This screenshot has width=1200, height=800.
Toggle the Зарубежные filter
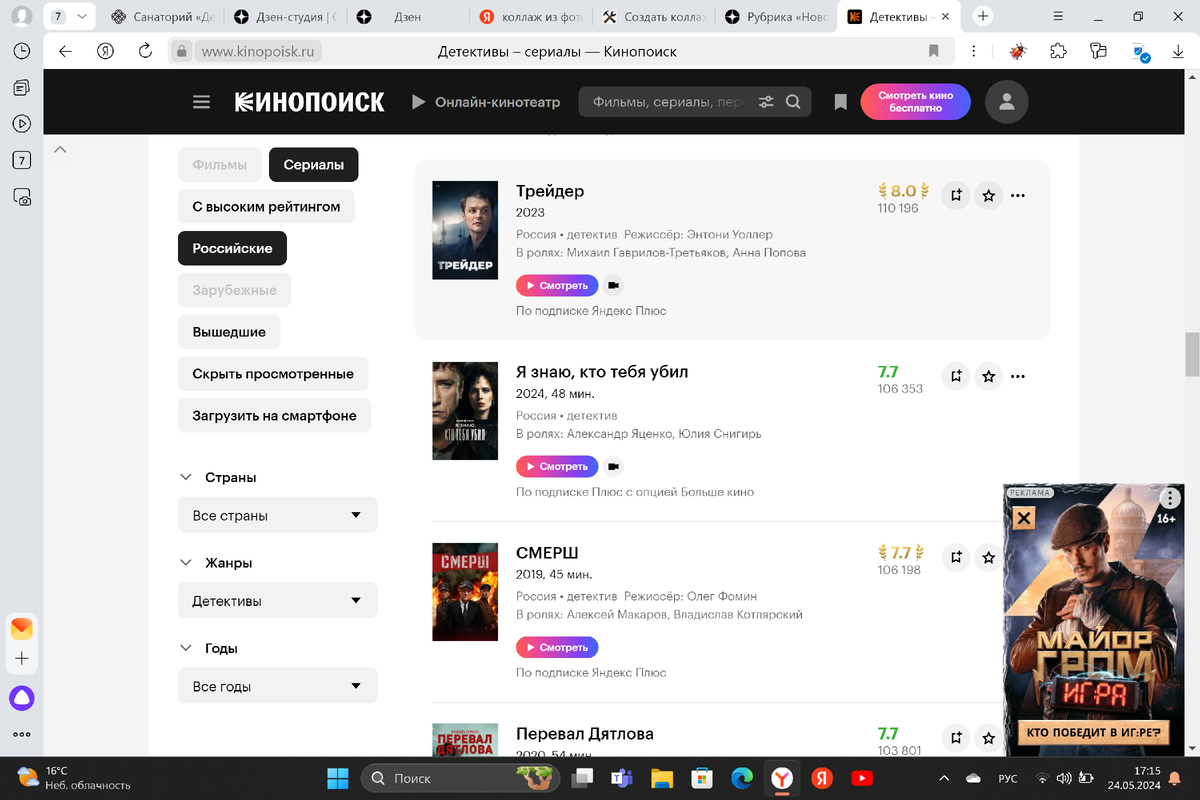pyautogui.click(x=234, y=290)
